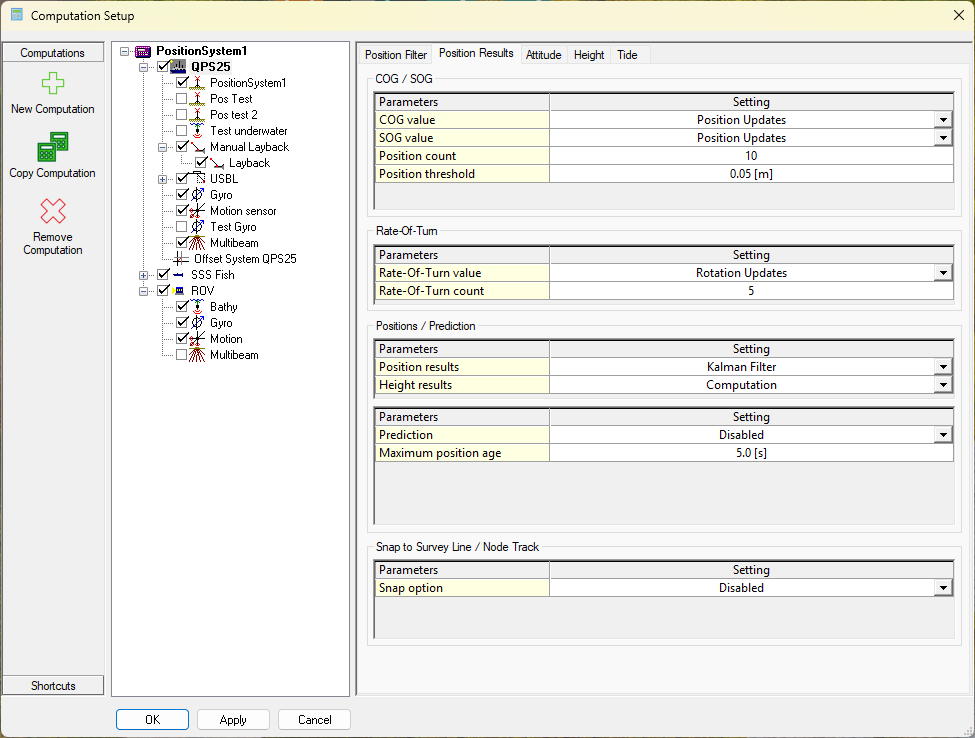The width and height of the screenshot is (975, 738).
Task: Enable the Pos Test checkbox
Action: pyautogui.click(x=181, y=99)
